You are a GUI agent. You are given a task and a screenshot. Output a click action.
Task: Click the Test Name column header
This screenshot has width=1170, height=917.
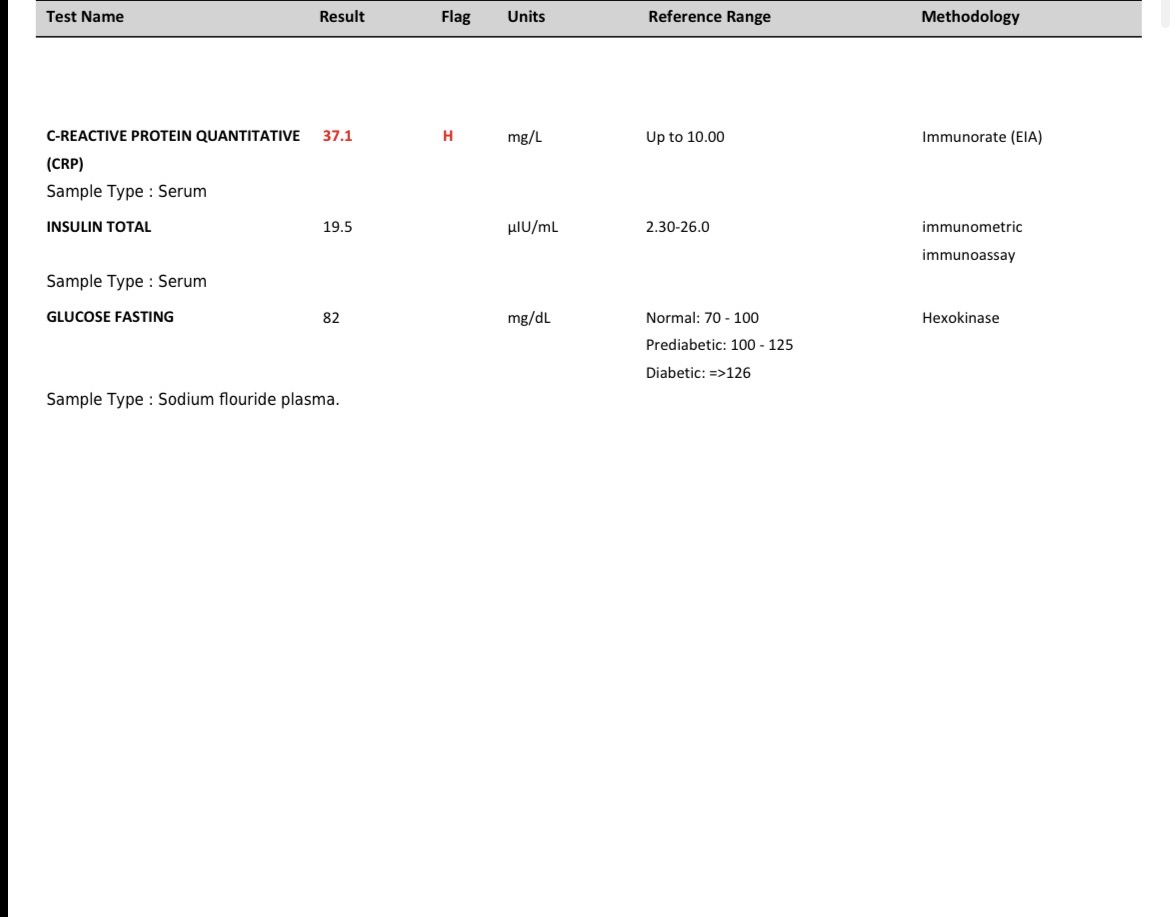tap(85, 16)
